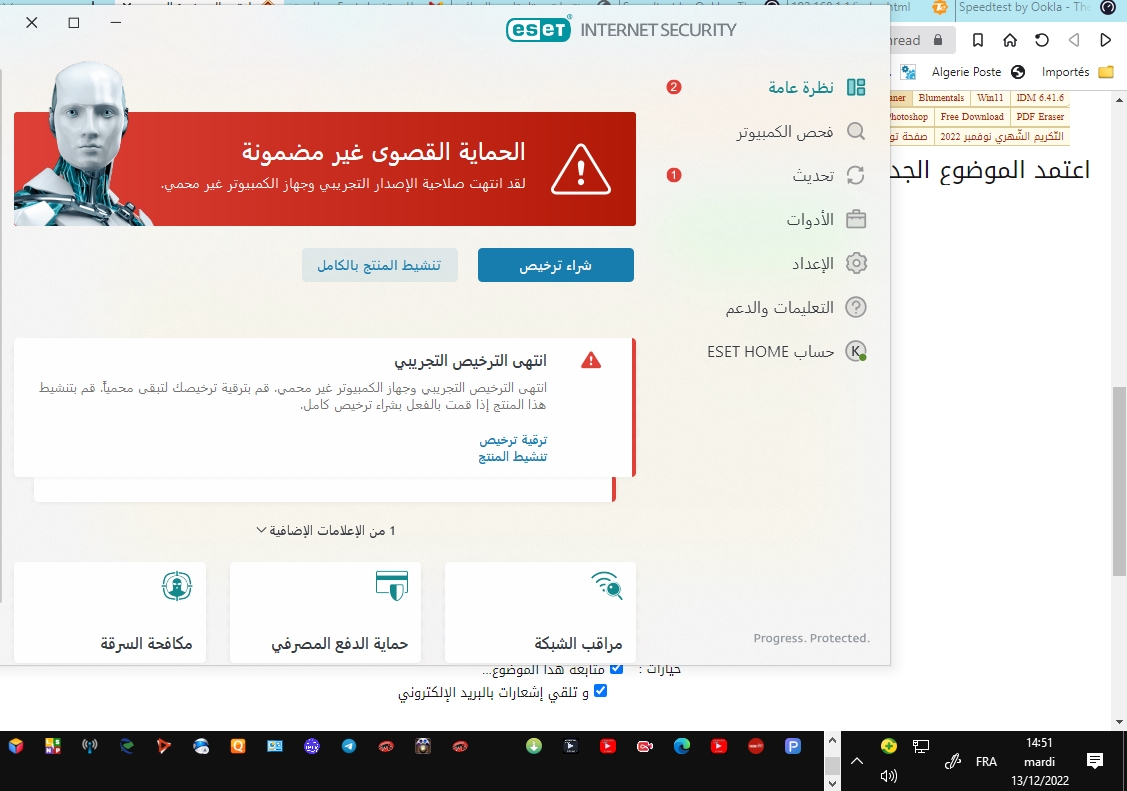The image size is (1127, 791).
Task: Select فحص الكمبيوتر menu item
Action: point(785,131)
